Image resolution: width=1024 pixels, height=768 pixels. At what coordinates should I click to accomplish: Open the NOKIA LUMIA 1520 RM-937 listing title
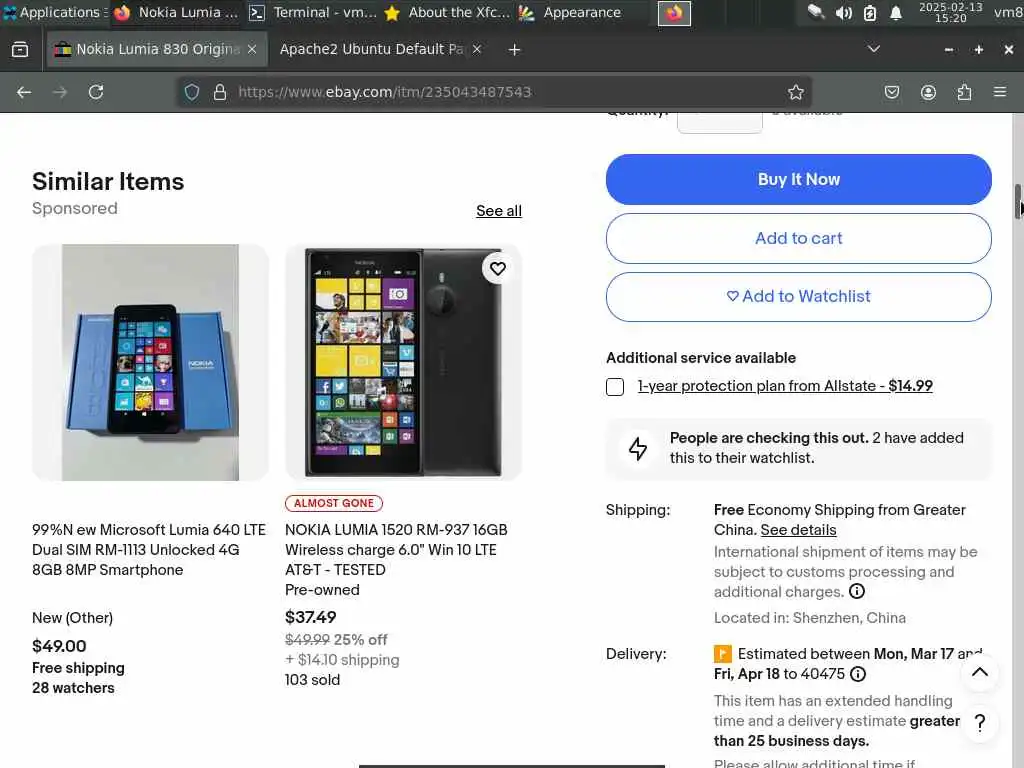[396, 550]
